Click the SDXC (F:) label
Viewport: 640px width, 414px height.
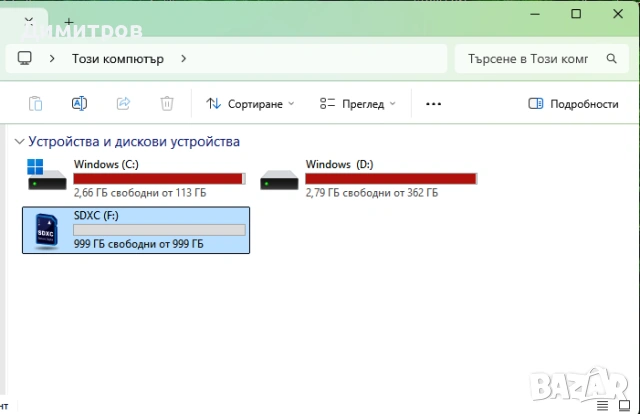[96, 215]
